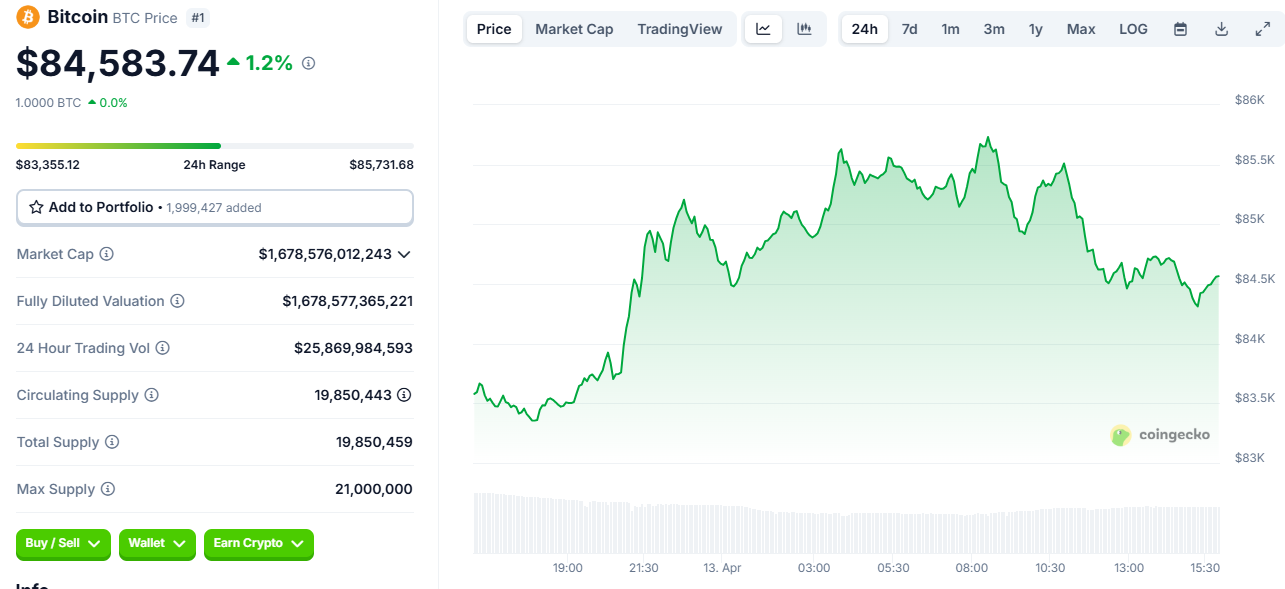Expand chart to fullscreen
Screen dimensions: 1285x589
pos(1262,29)
